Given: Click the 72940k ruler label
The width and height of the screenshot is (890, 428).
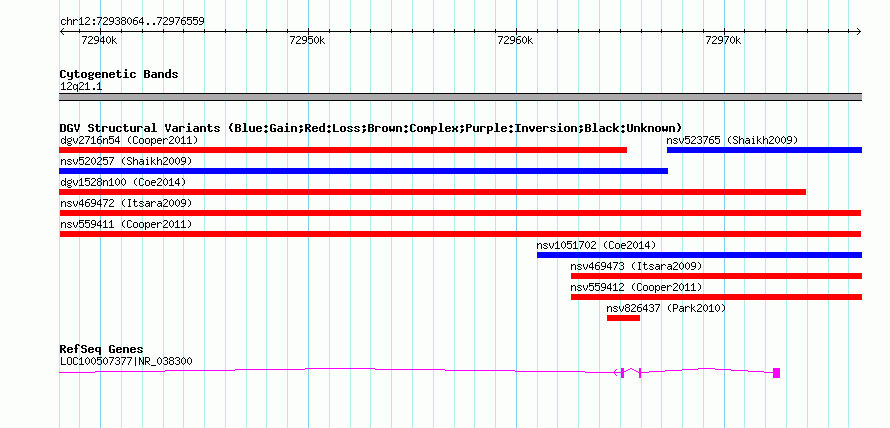Looking at the screenshot, I should click(99, 40).
